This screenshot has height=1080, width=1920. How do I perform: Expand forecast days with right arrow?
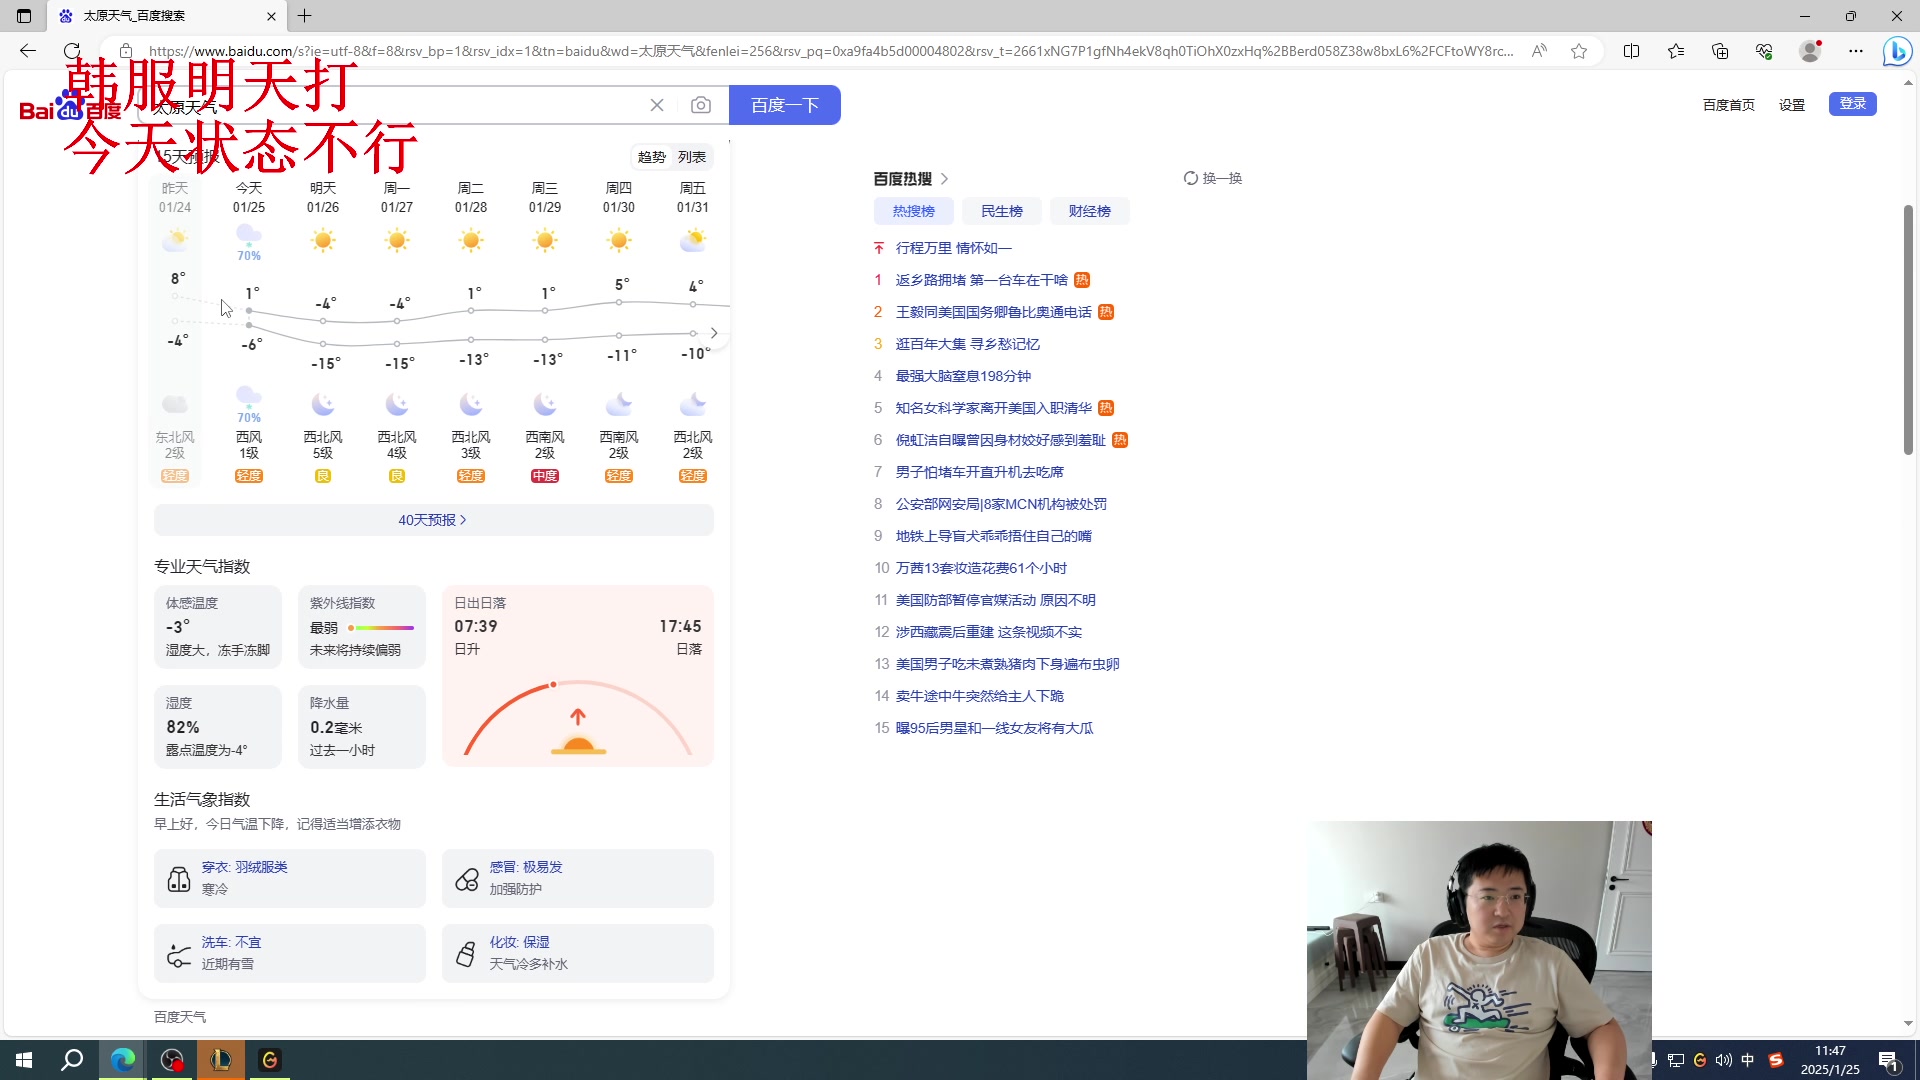[x=714, y=333]
